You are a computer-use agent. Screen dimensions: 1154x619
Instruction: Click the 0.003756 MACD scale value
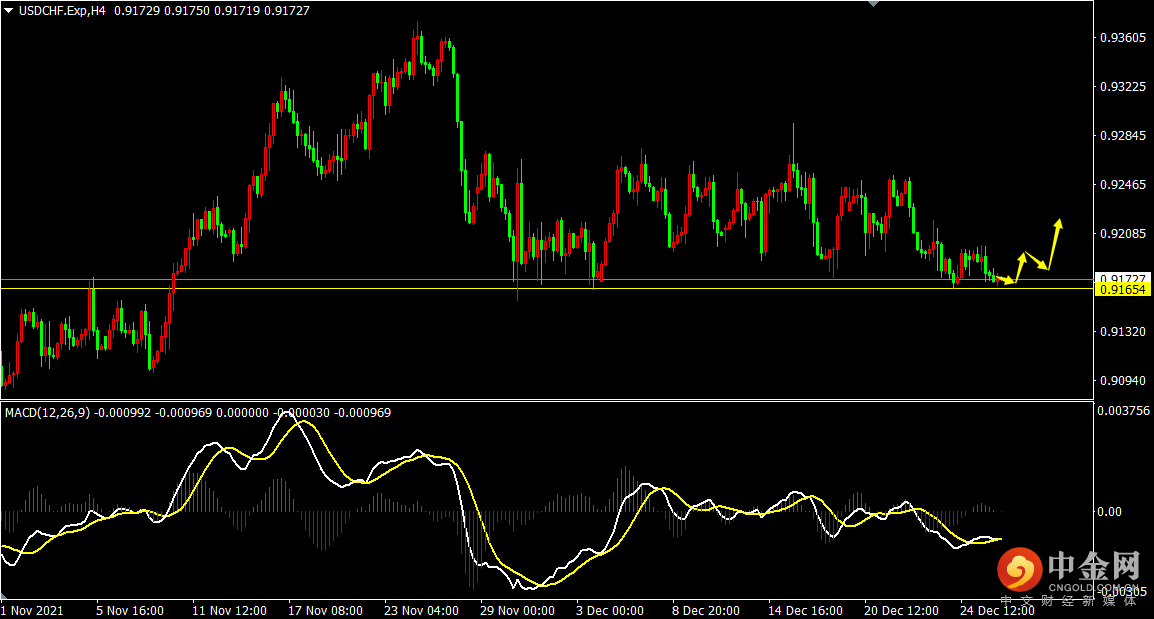1123,411
